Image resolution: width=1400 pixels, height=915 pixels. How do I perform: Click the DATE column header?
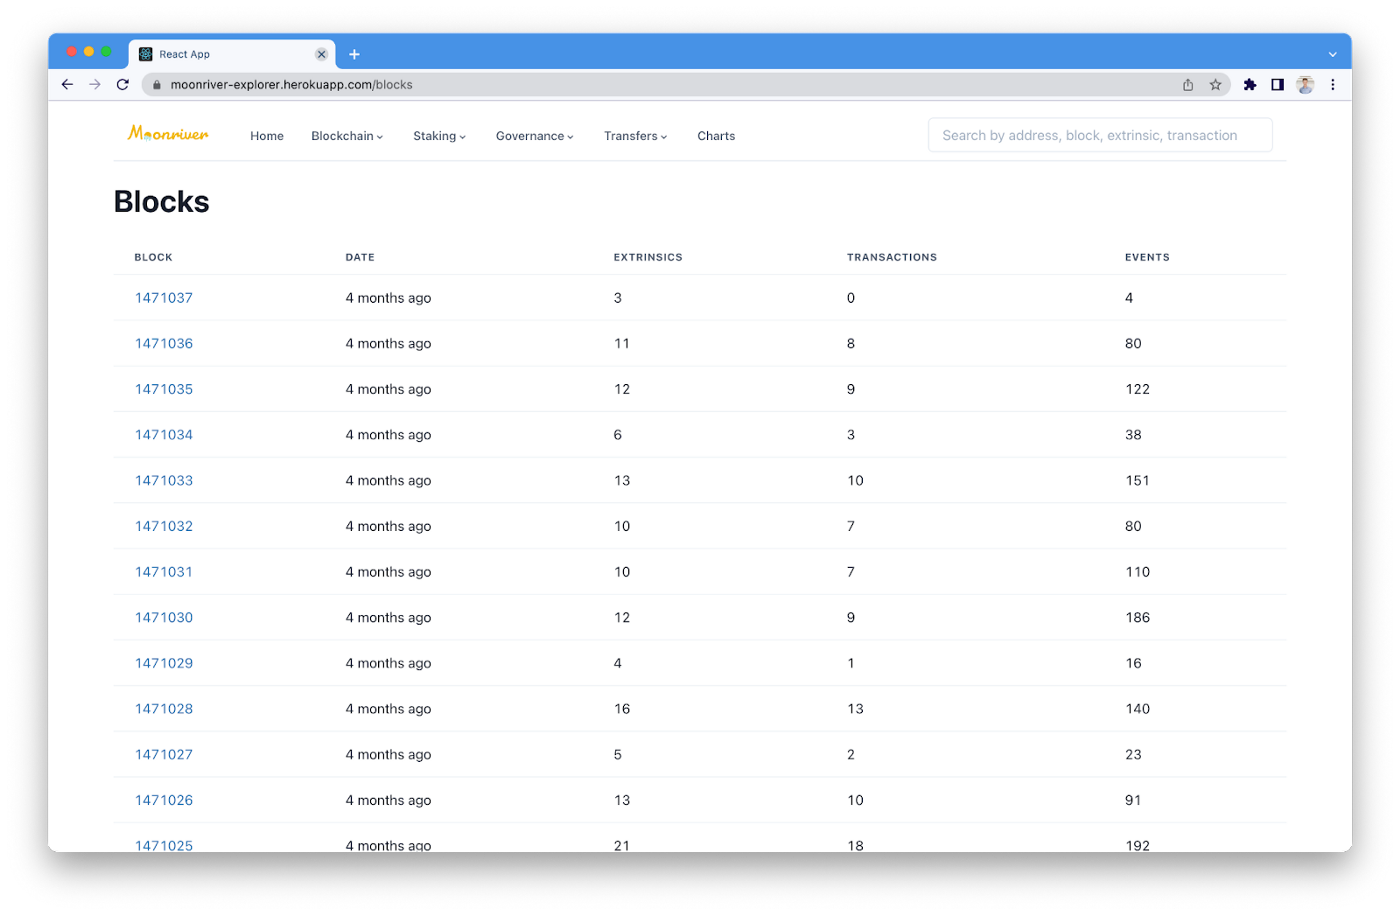point(360,257)
